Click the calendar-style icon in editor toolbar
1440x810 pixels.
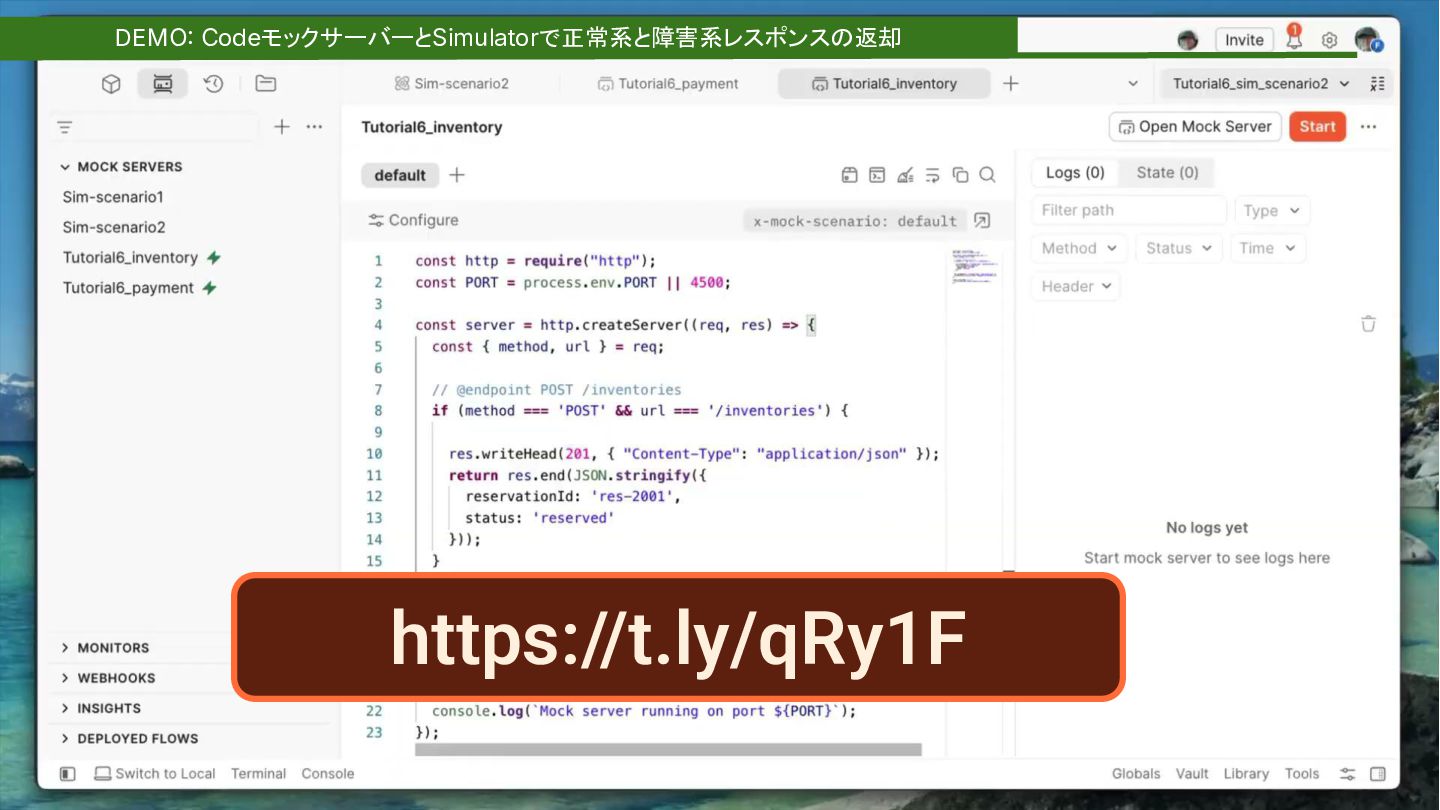[x=849, y=175]
